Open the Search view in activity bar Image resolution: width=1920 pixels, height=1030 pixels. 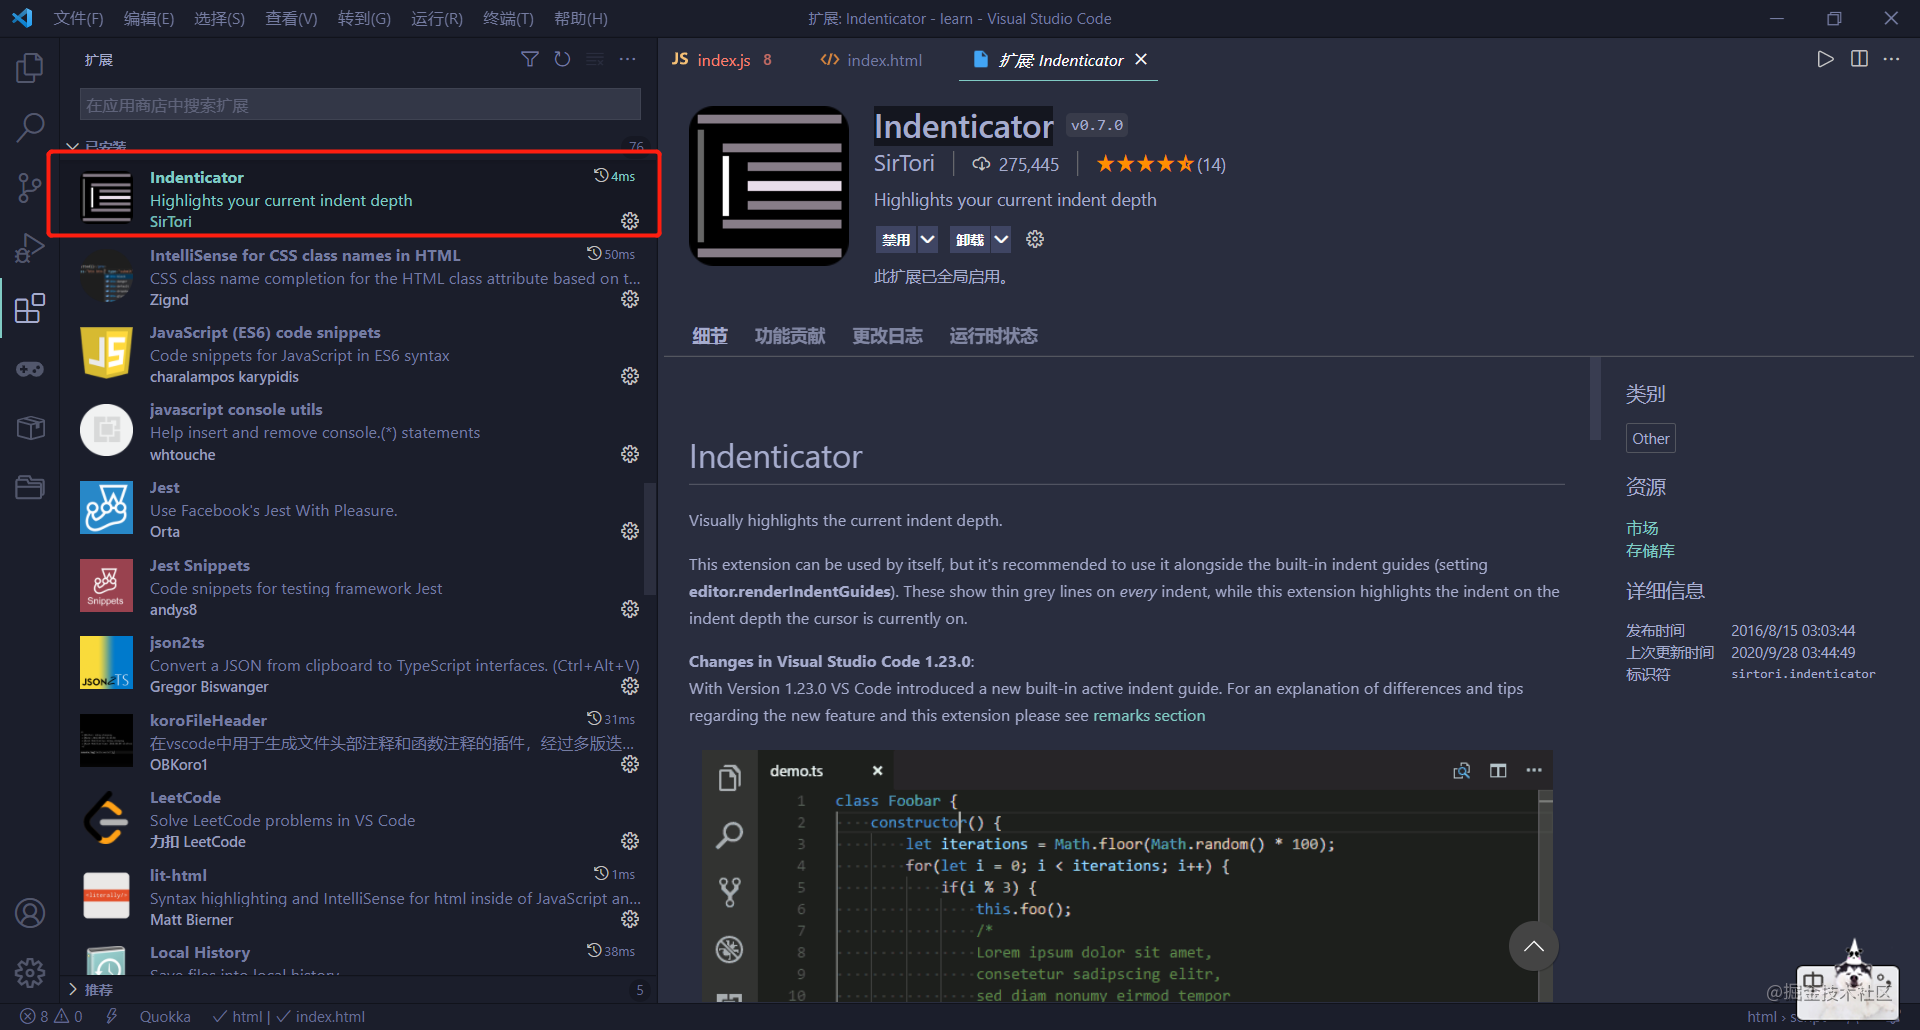30,127
